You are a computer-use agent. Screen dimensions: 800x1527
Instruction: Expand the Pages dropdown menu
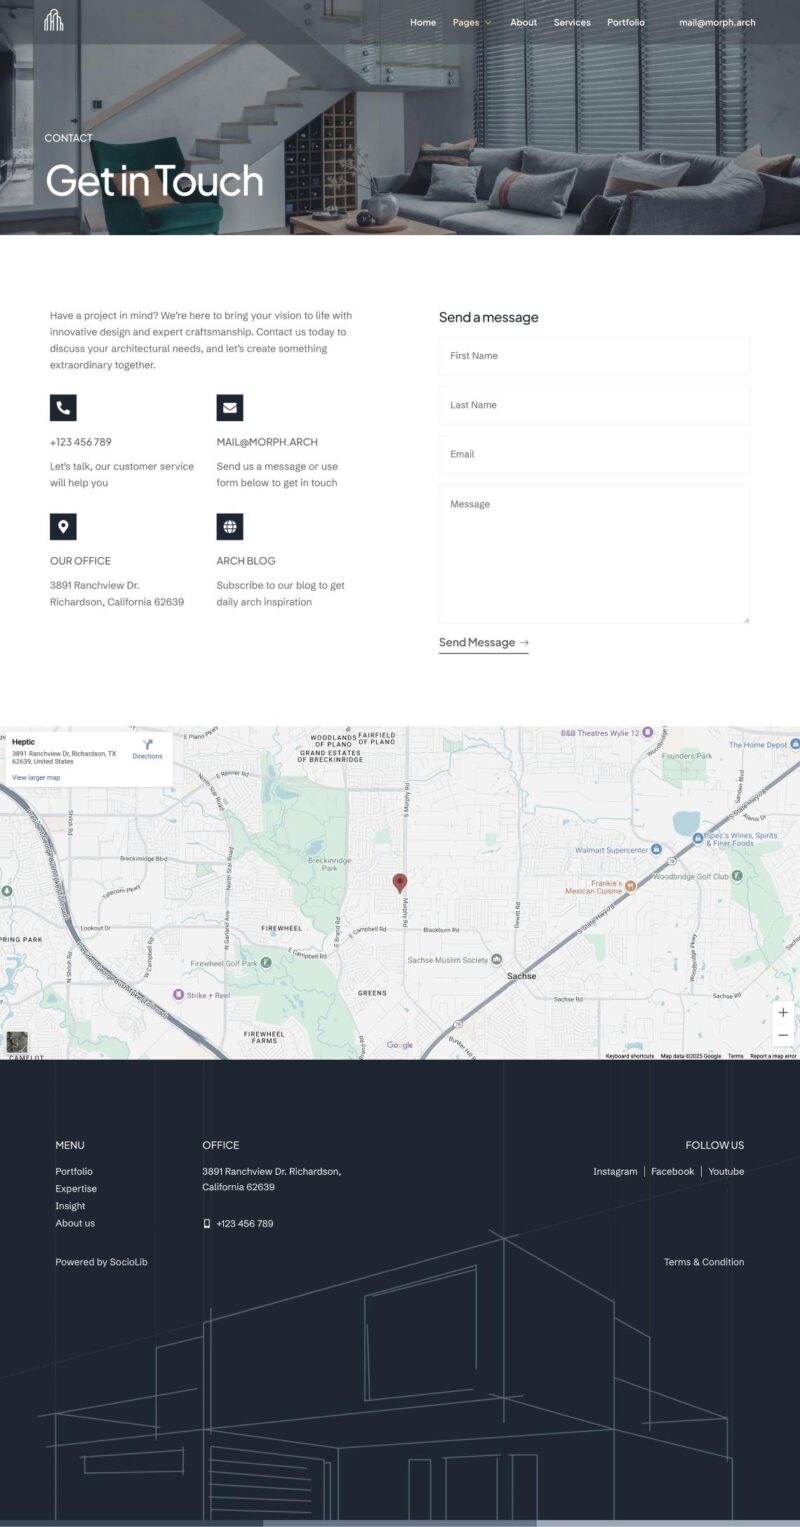[471, 22]
